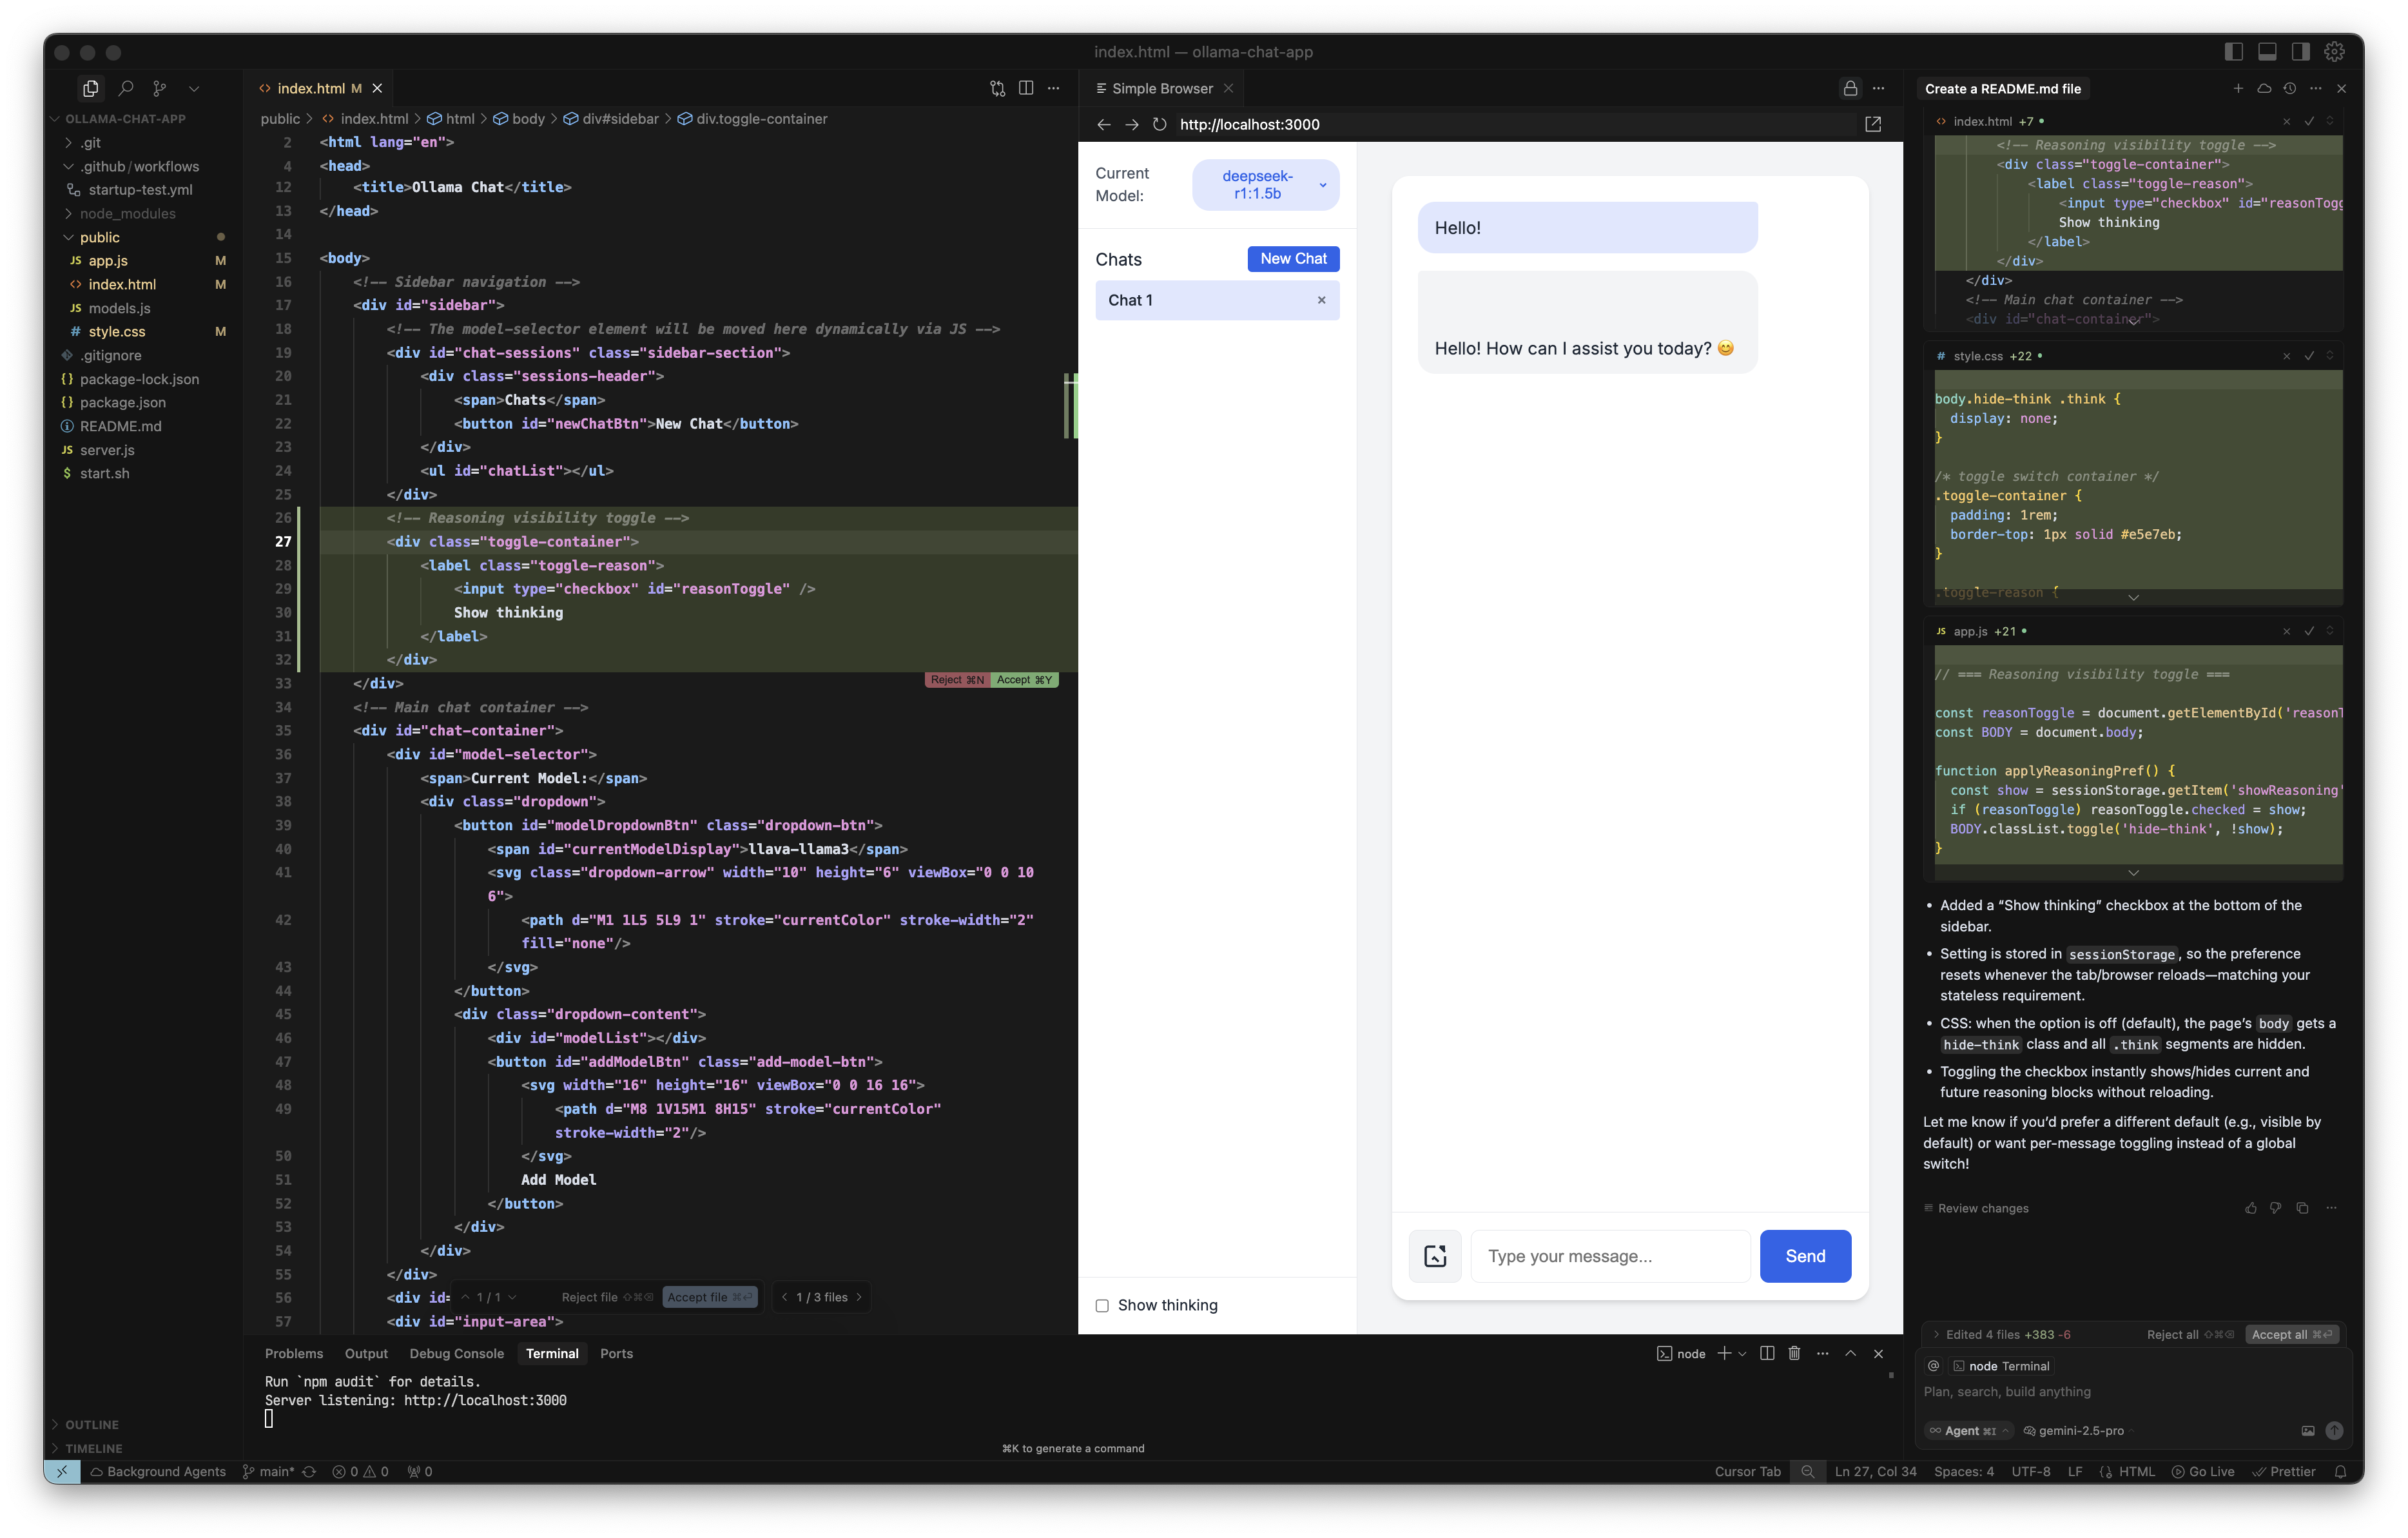Start a new chat with plus icon in AI panel
Image resolution: width=2408 pixels, height=1538 pixels.
coord(2238,88)
